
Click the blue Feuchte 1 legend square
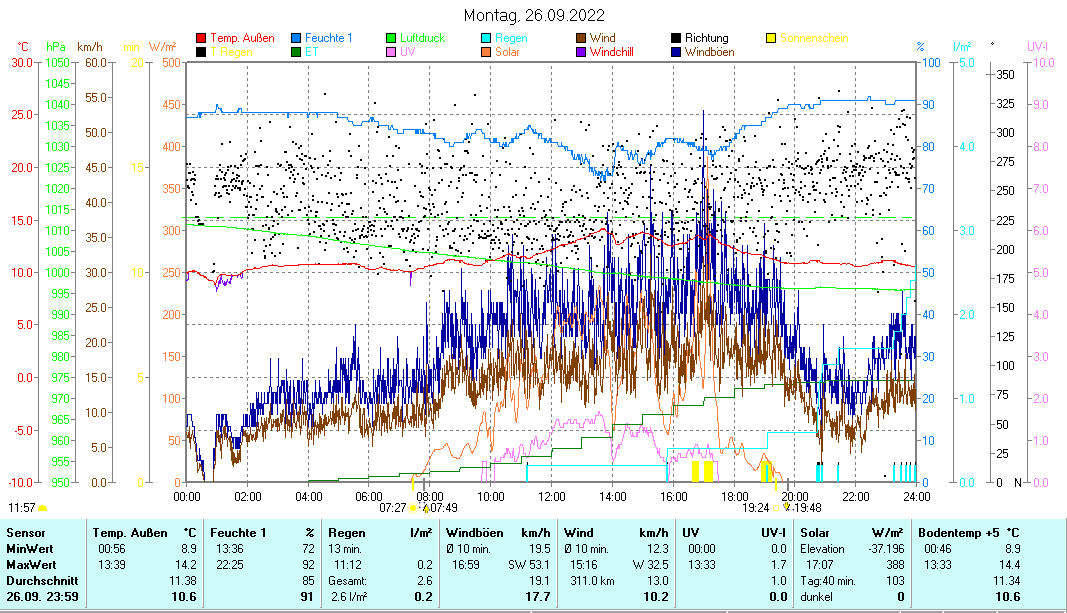click(297, 38)
